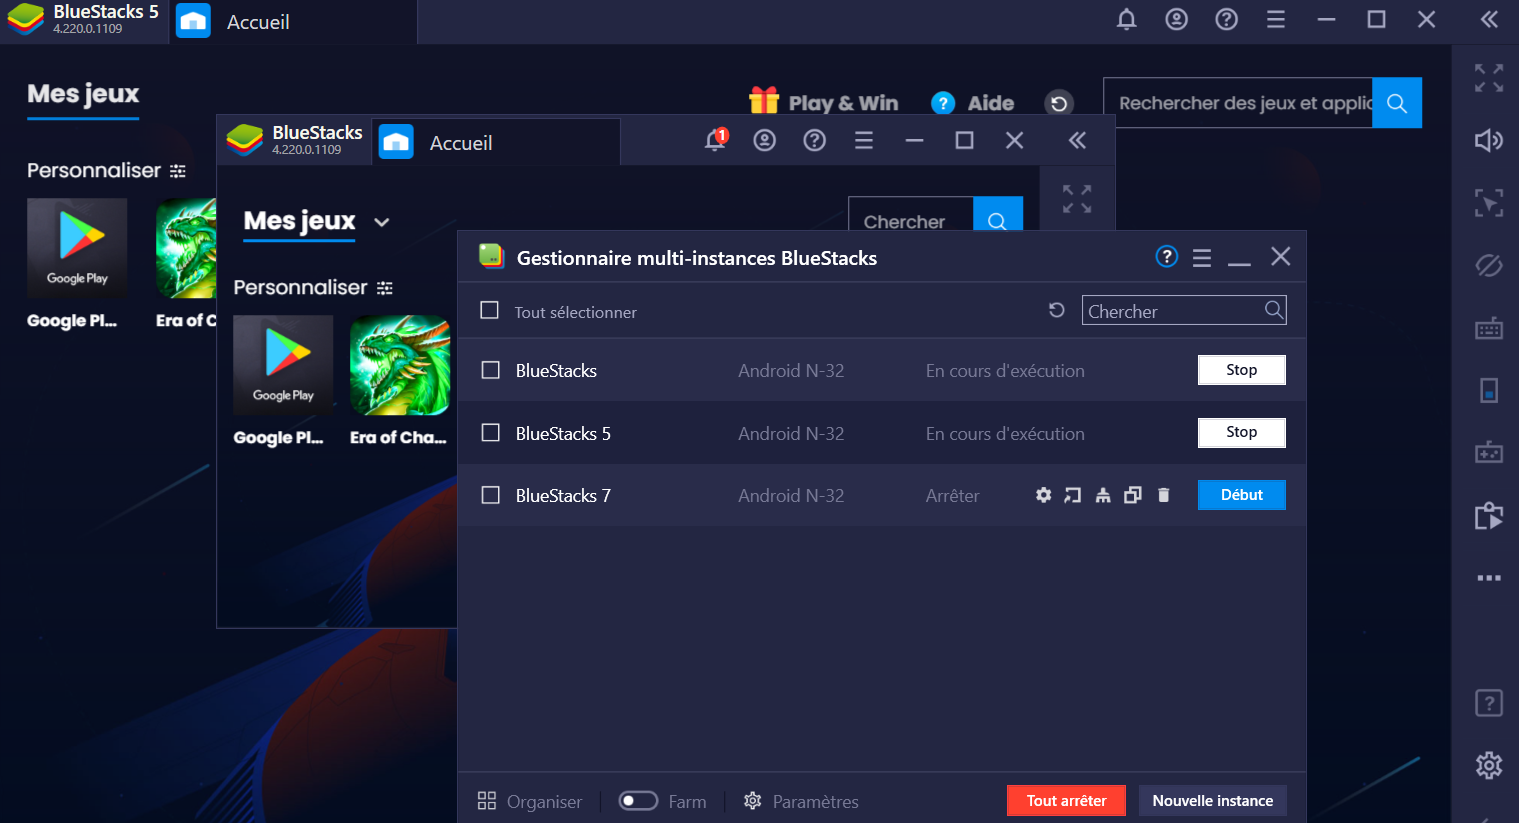
Task: Check the BlueStacks instance checkbox
Action: click(491, 370)
